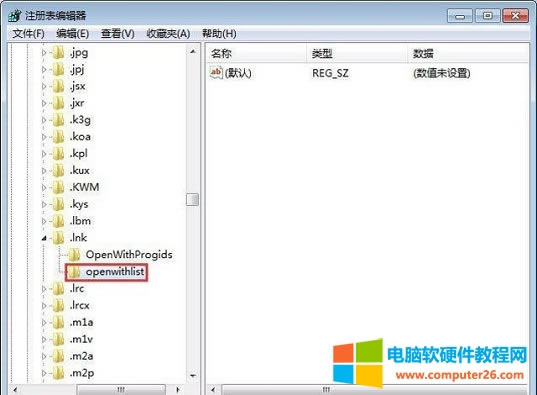Image resolution: width=537 pixels, height=395 pixels.
Task: Expand the .lrc tree node
Action: tap(44, 288)
